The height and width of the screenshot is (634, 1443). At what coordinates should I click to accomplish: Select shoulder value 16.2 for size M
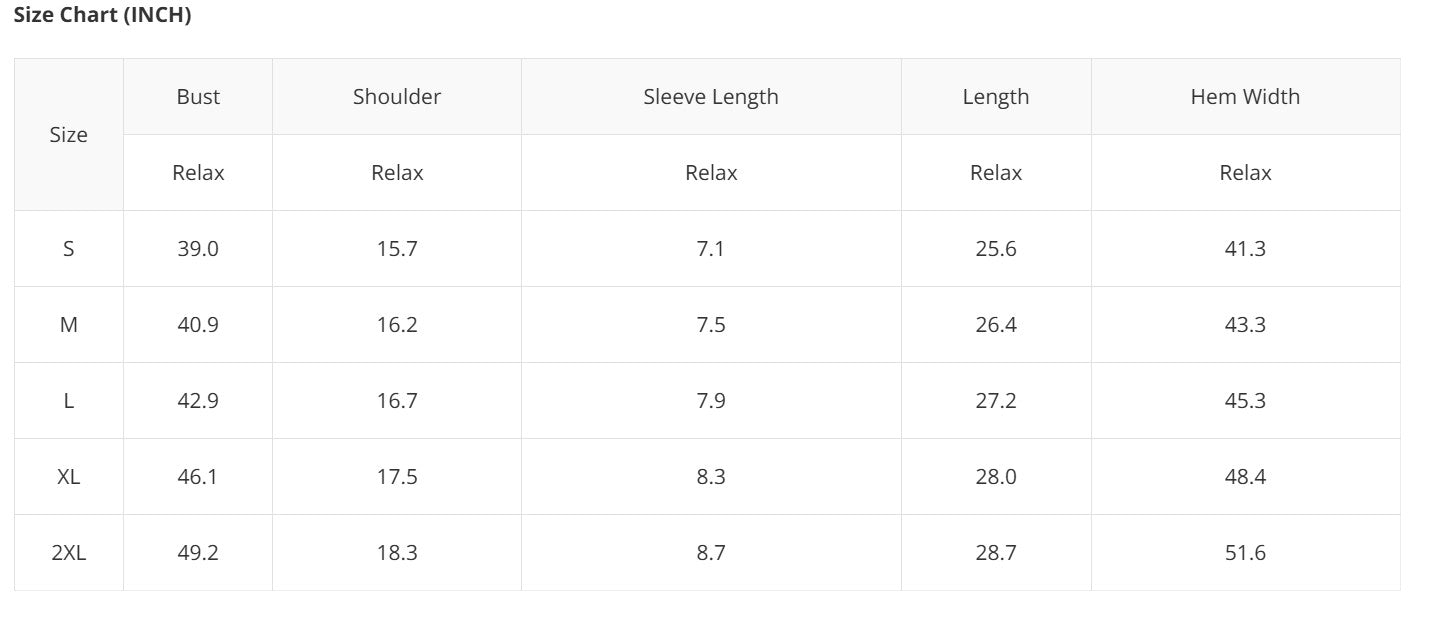tap(397, 325)
